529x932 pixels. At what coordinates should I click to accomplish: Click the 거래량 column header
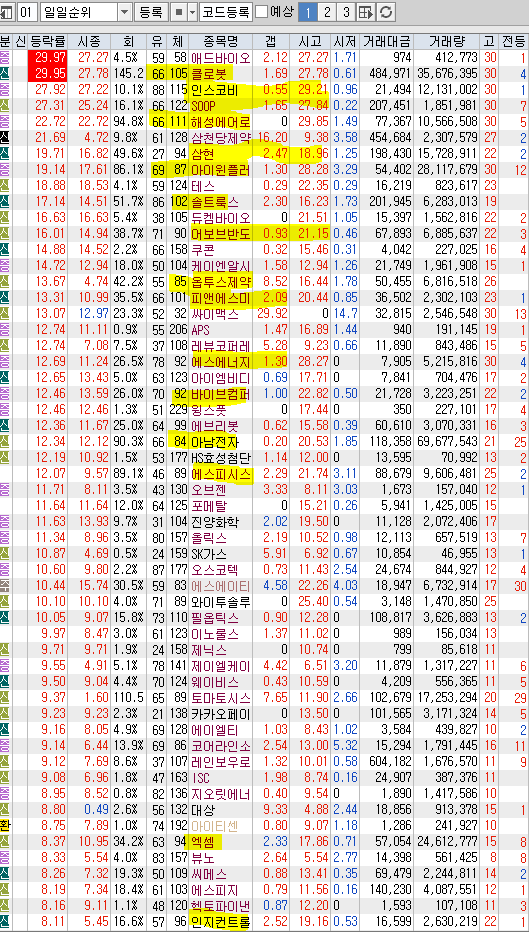coord(446,41)
